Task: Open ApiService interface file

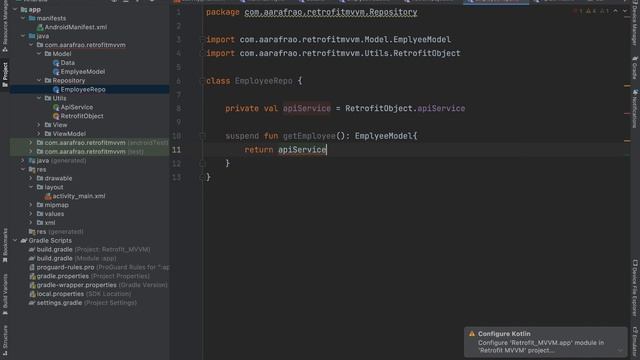Action: pos(77,107)
